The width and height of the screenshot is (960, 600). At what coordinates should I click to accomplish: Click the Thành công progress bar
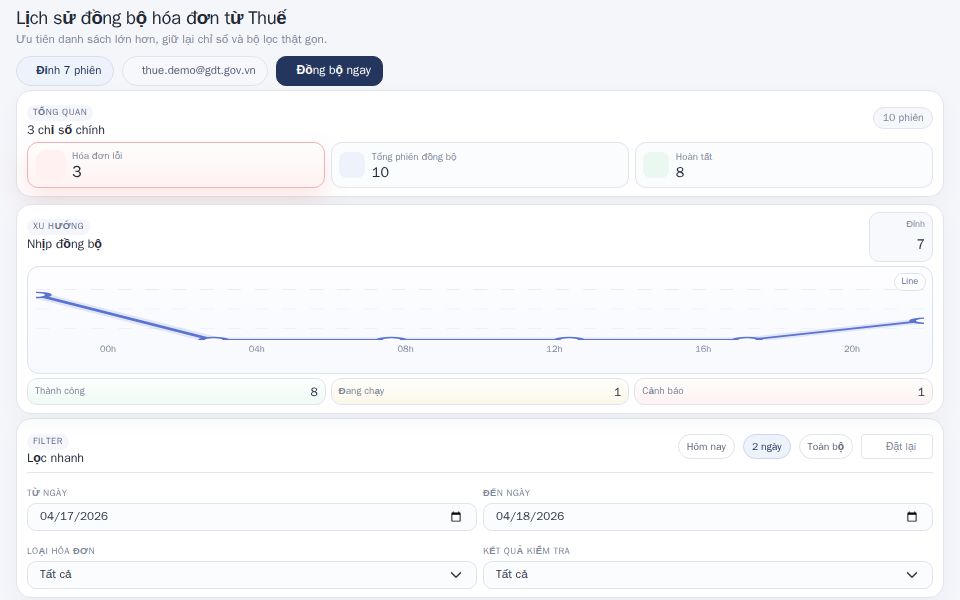point(176,391)
